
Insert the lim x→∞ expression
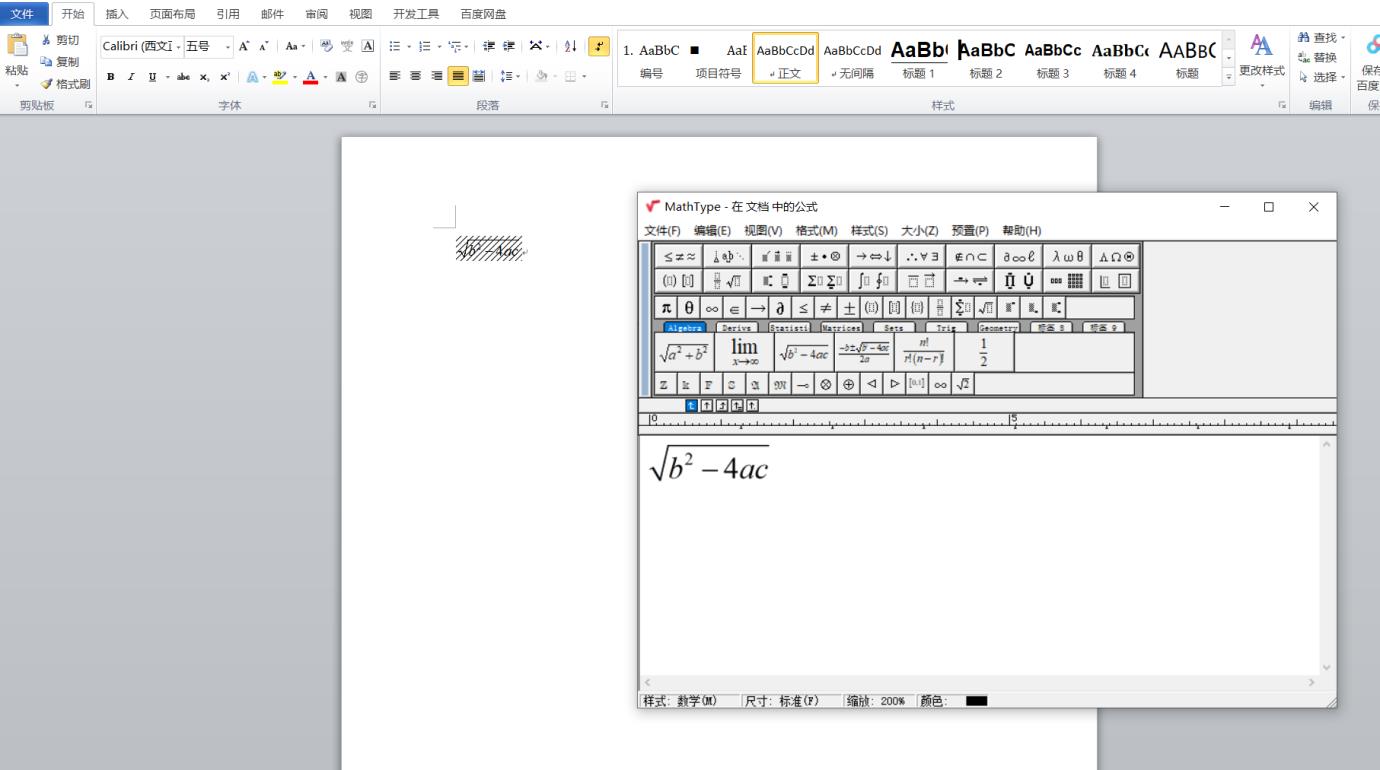pyautogui.click(x=744, y=352)
